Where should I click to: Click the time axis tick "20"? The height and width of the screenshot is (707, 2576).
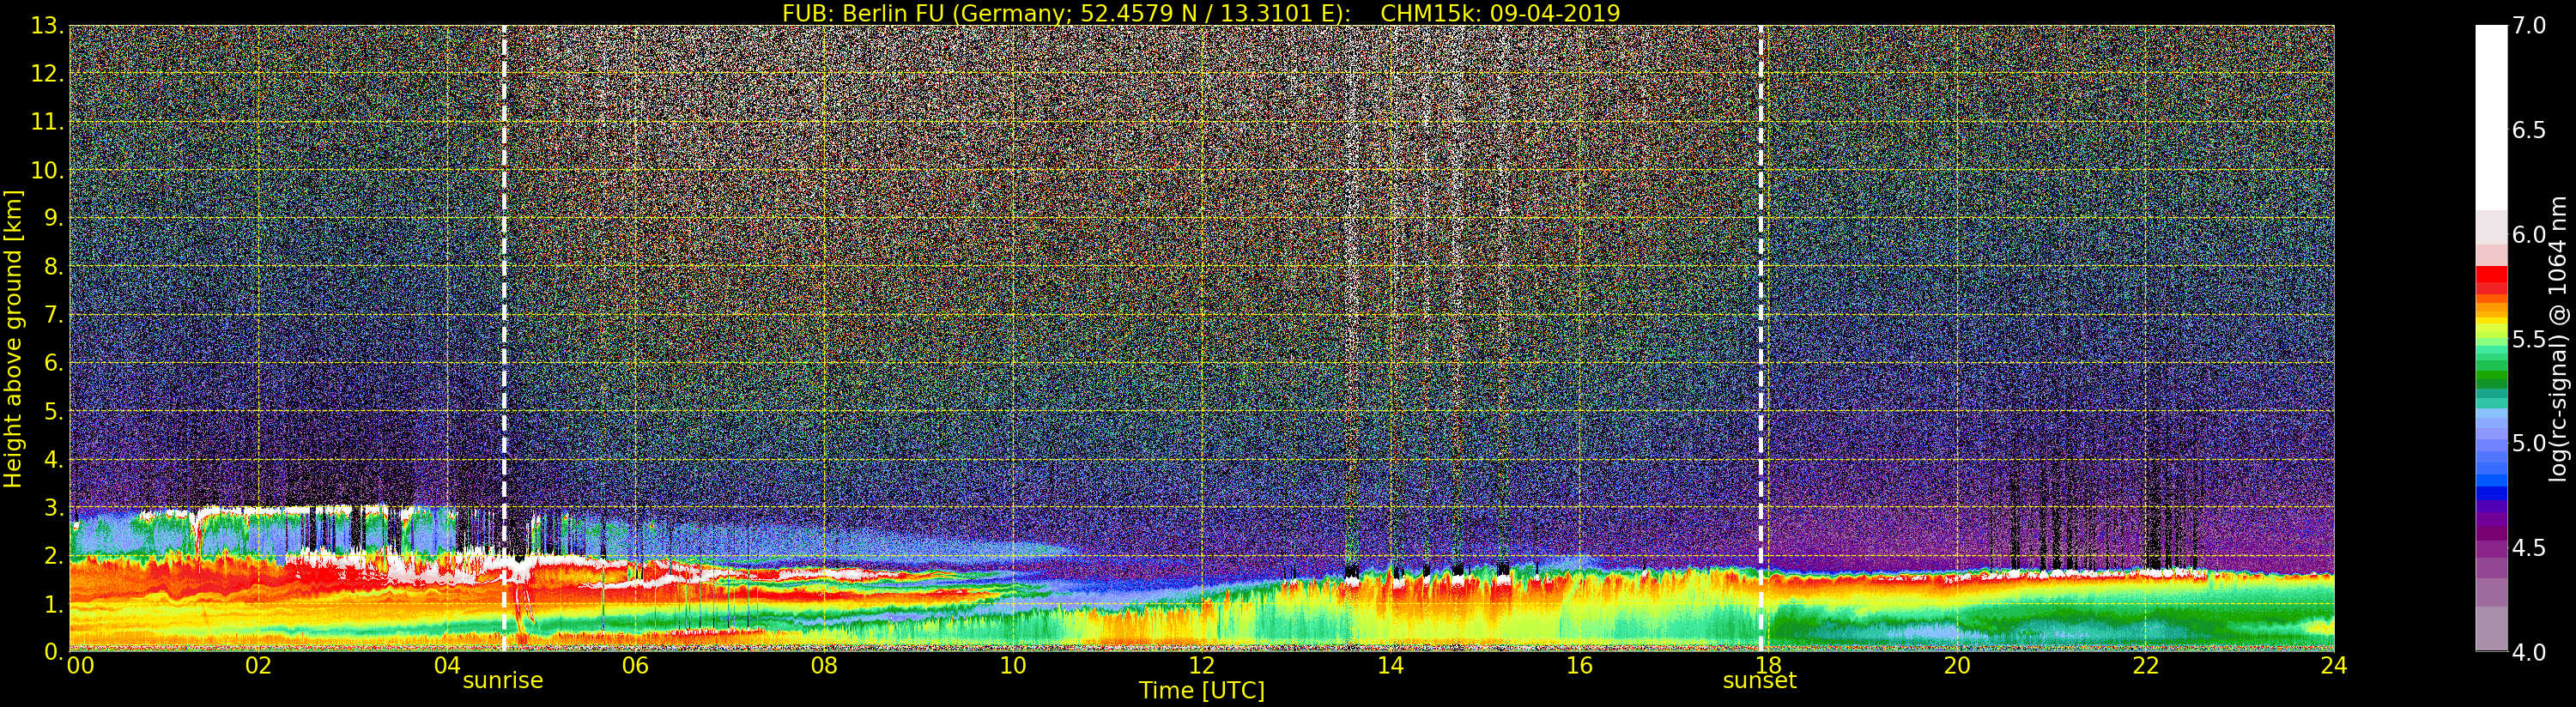(1957, 666)
